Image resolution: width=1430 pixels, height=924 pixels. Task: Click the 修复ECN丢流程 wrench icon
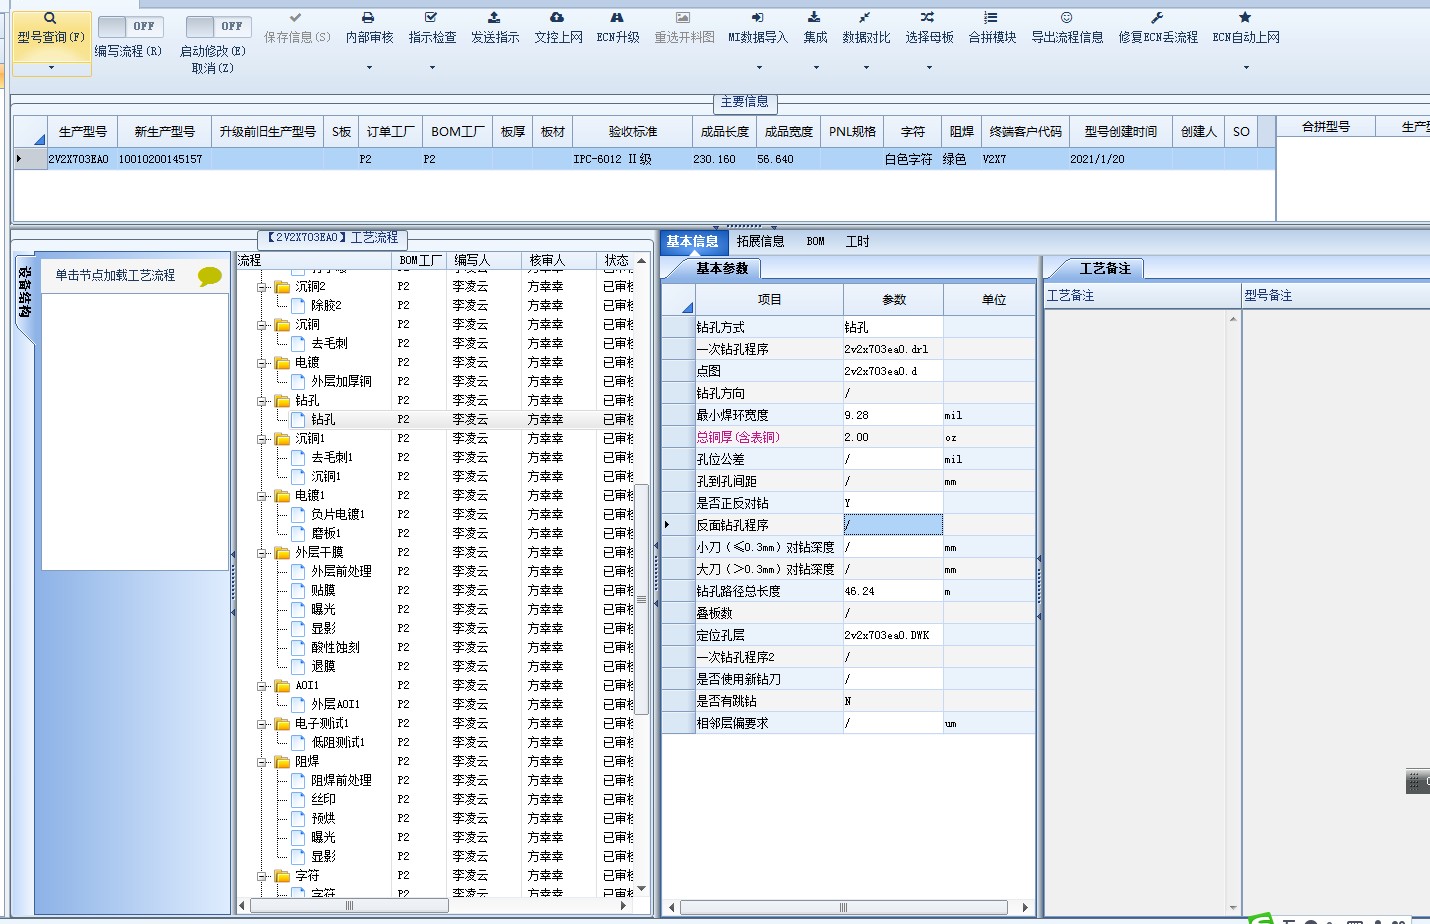click(x=1157, y=18)
